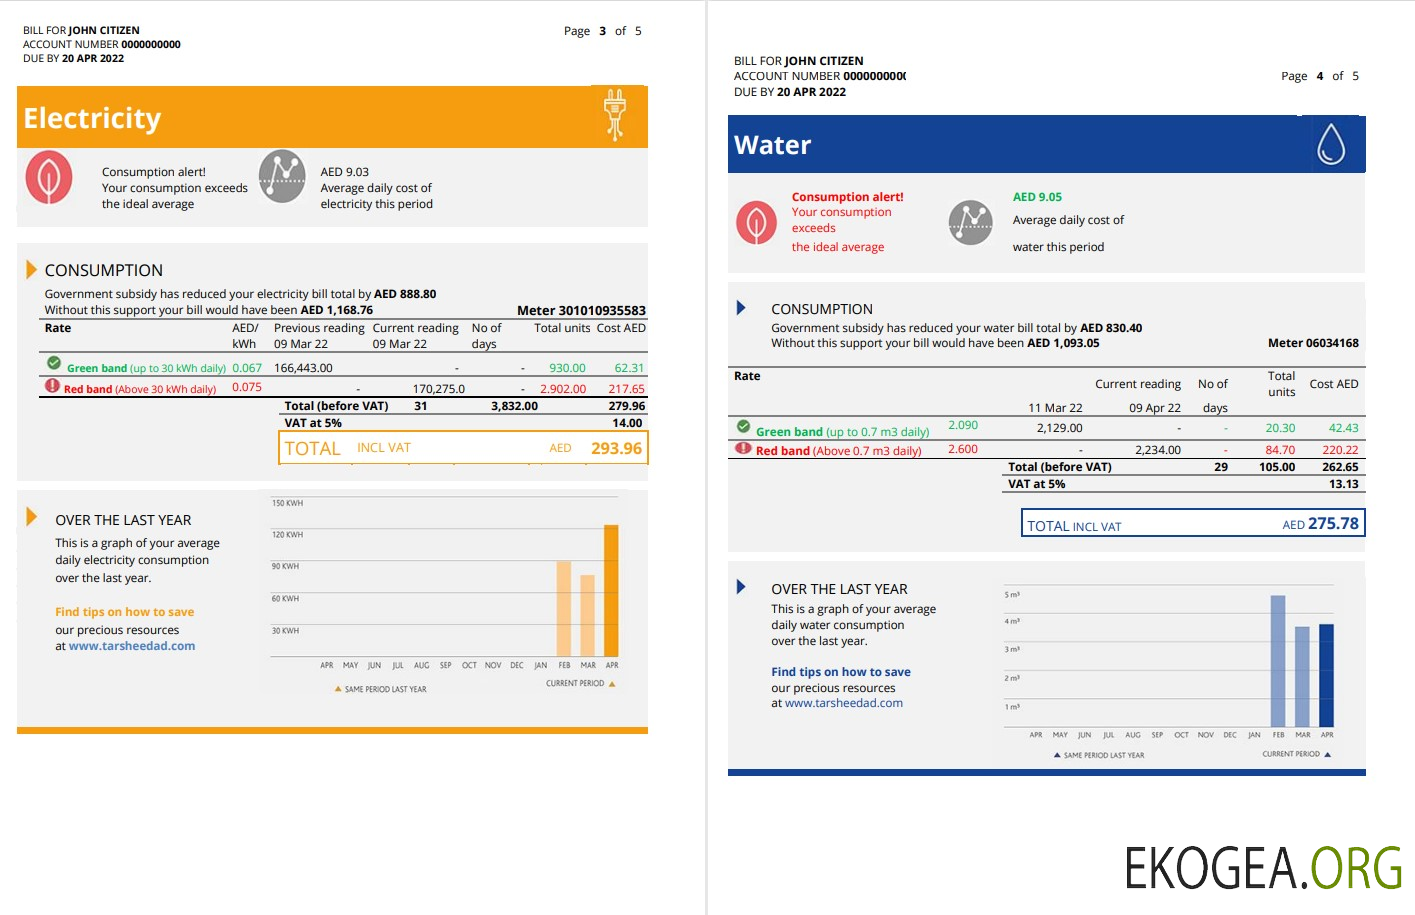Click the leaf consumption alert icon for Electricity
Image resolution: width=1415 pixels, height=915 pixels.
pos(48,177)
